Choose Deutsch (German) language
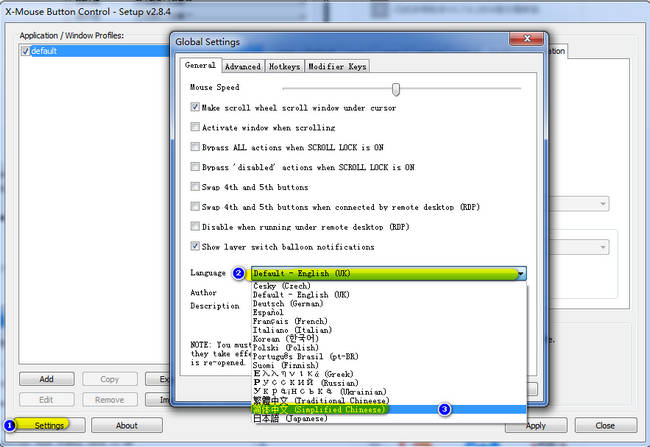Viewport: 650px width, 447px height. click(389, 304)
